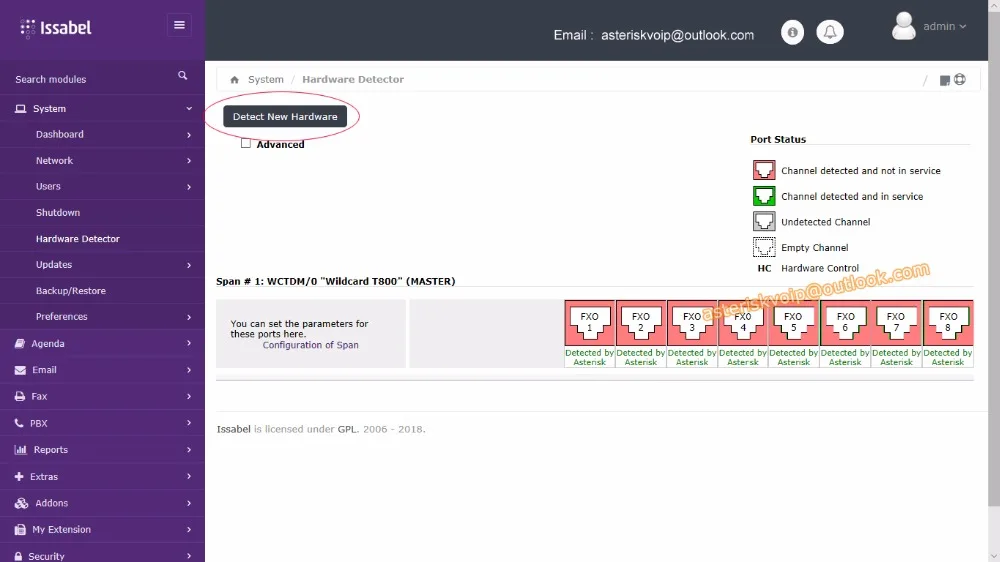Click the empty channel legend icon
This screenshot has width=1000, height=562.
point(764,247)
